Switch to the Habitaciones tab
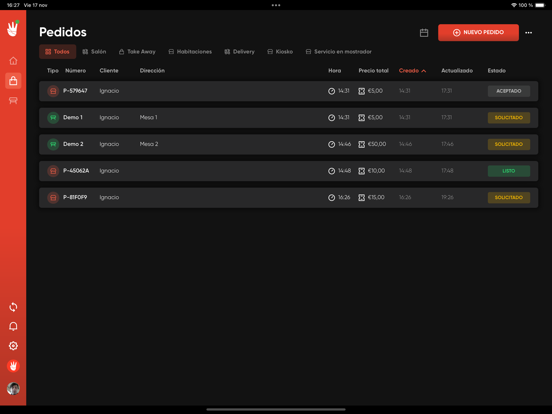 [190, 52]
